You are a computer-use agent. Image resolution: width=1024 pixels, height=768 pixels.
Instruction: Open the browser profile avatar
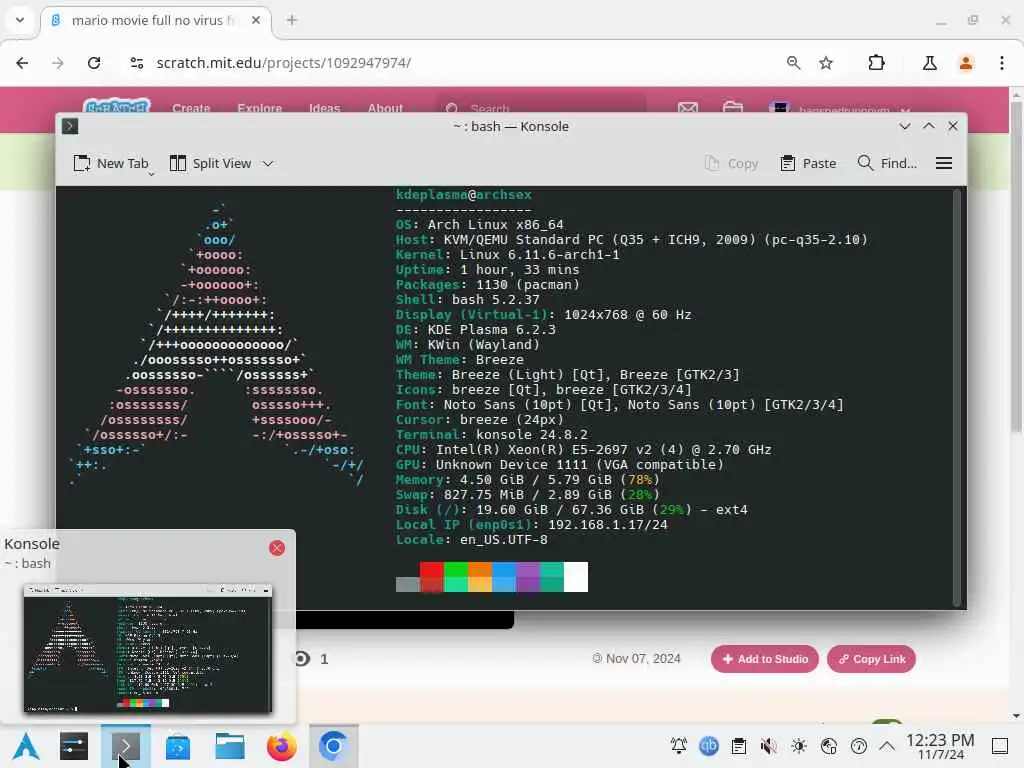pos(966,63)
